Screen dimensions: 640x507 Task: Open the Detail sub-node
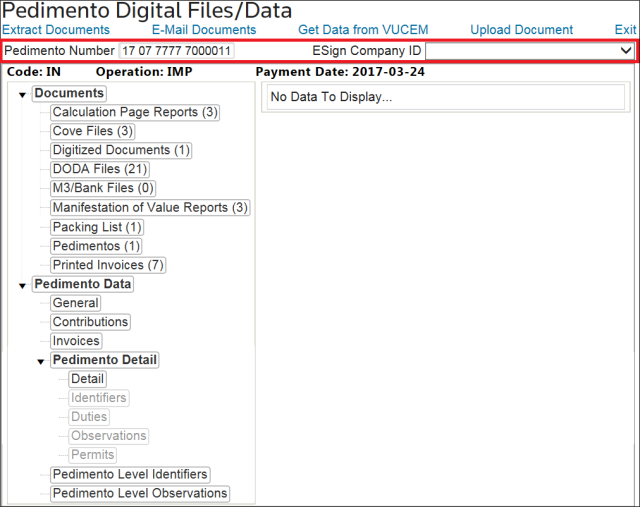[87, 379]
